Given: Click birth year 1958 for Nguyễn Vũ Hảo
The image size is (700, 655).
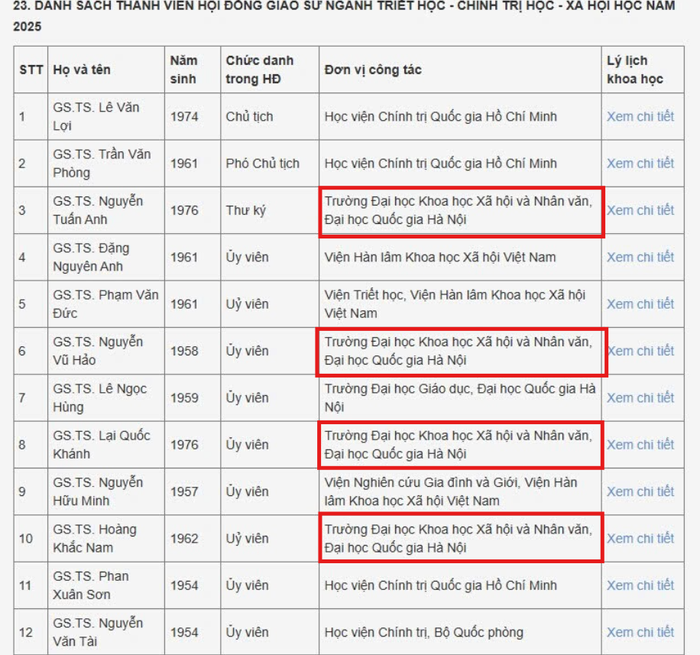Looking at the screenshot, I should [x=184, y=351].
